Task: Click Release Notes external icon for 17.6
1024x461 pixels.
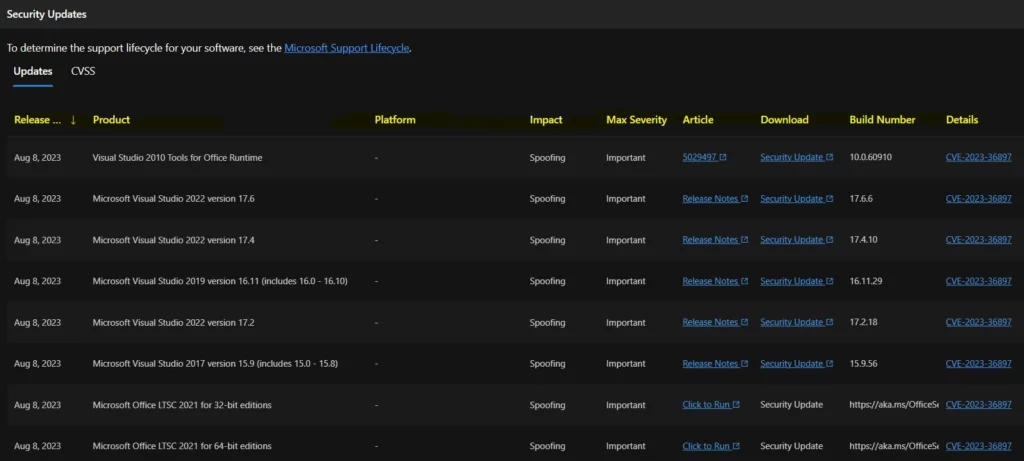Action: pyautogui.click(x=744, y=199)
